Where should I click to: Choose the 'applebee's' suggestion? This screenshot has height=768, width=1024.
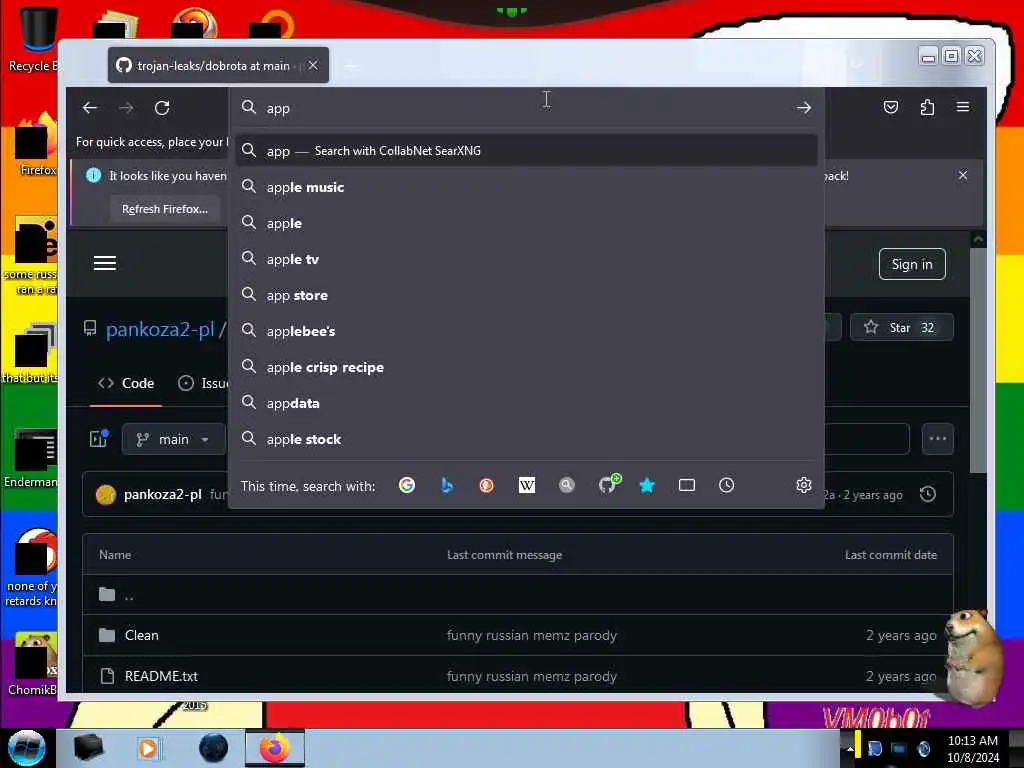point(526,331)
